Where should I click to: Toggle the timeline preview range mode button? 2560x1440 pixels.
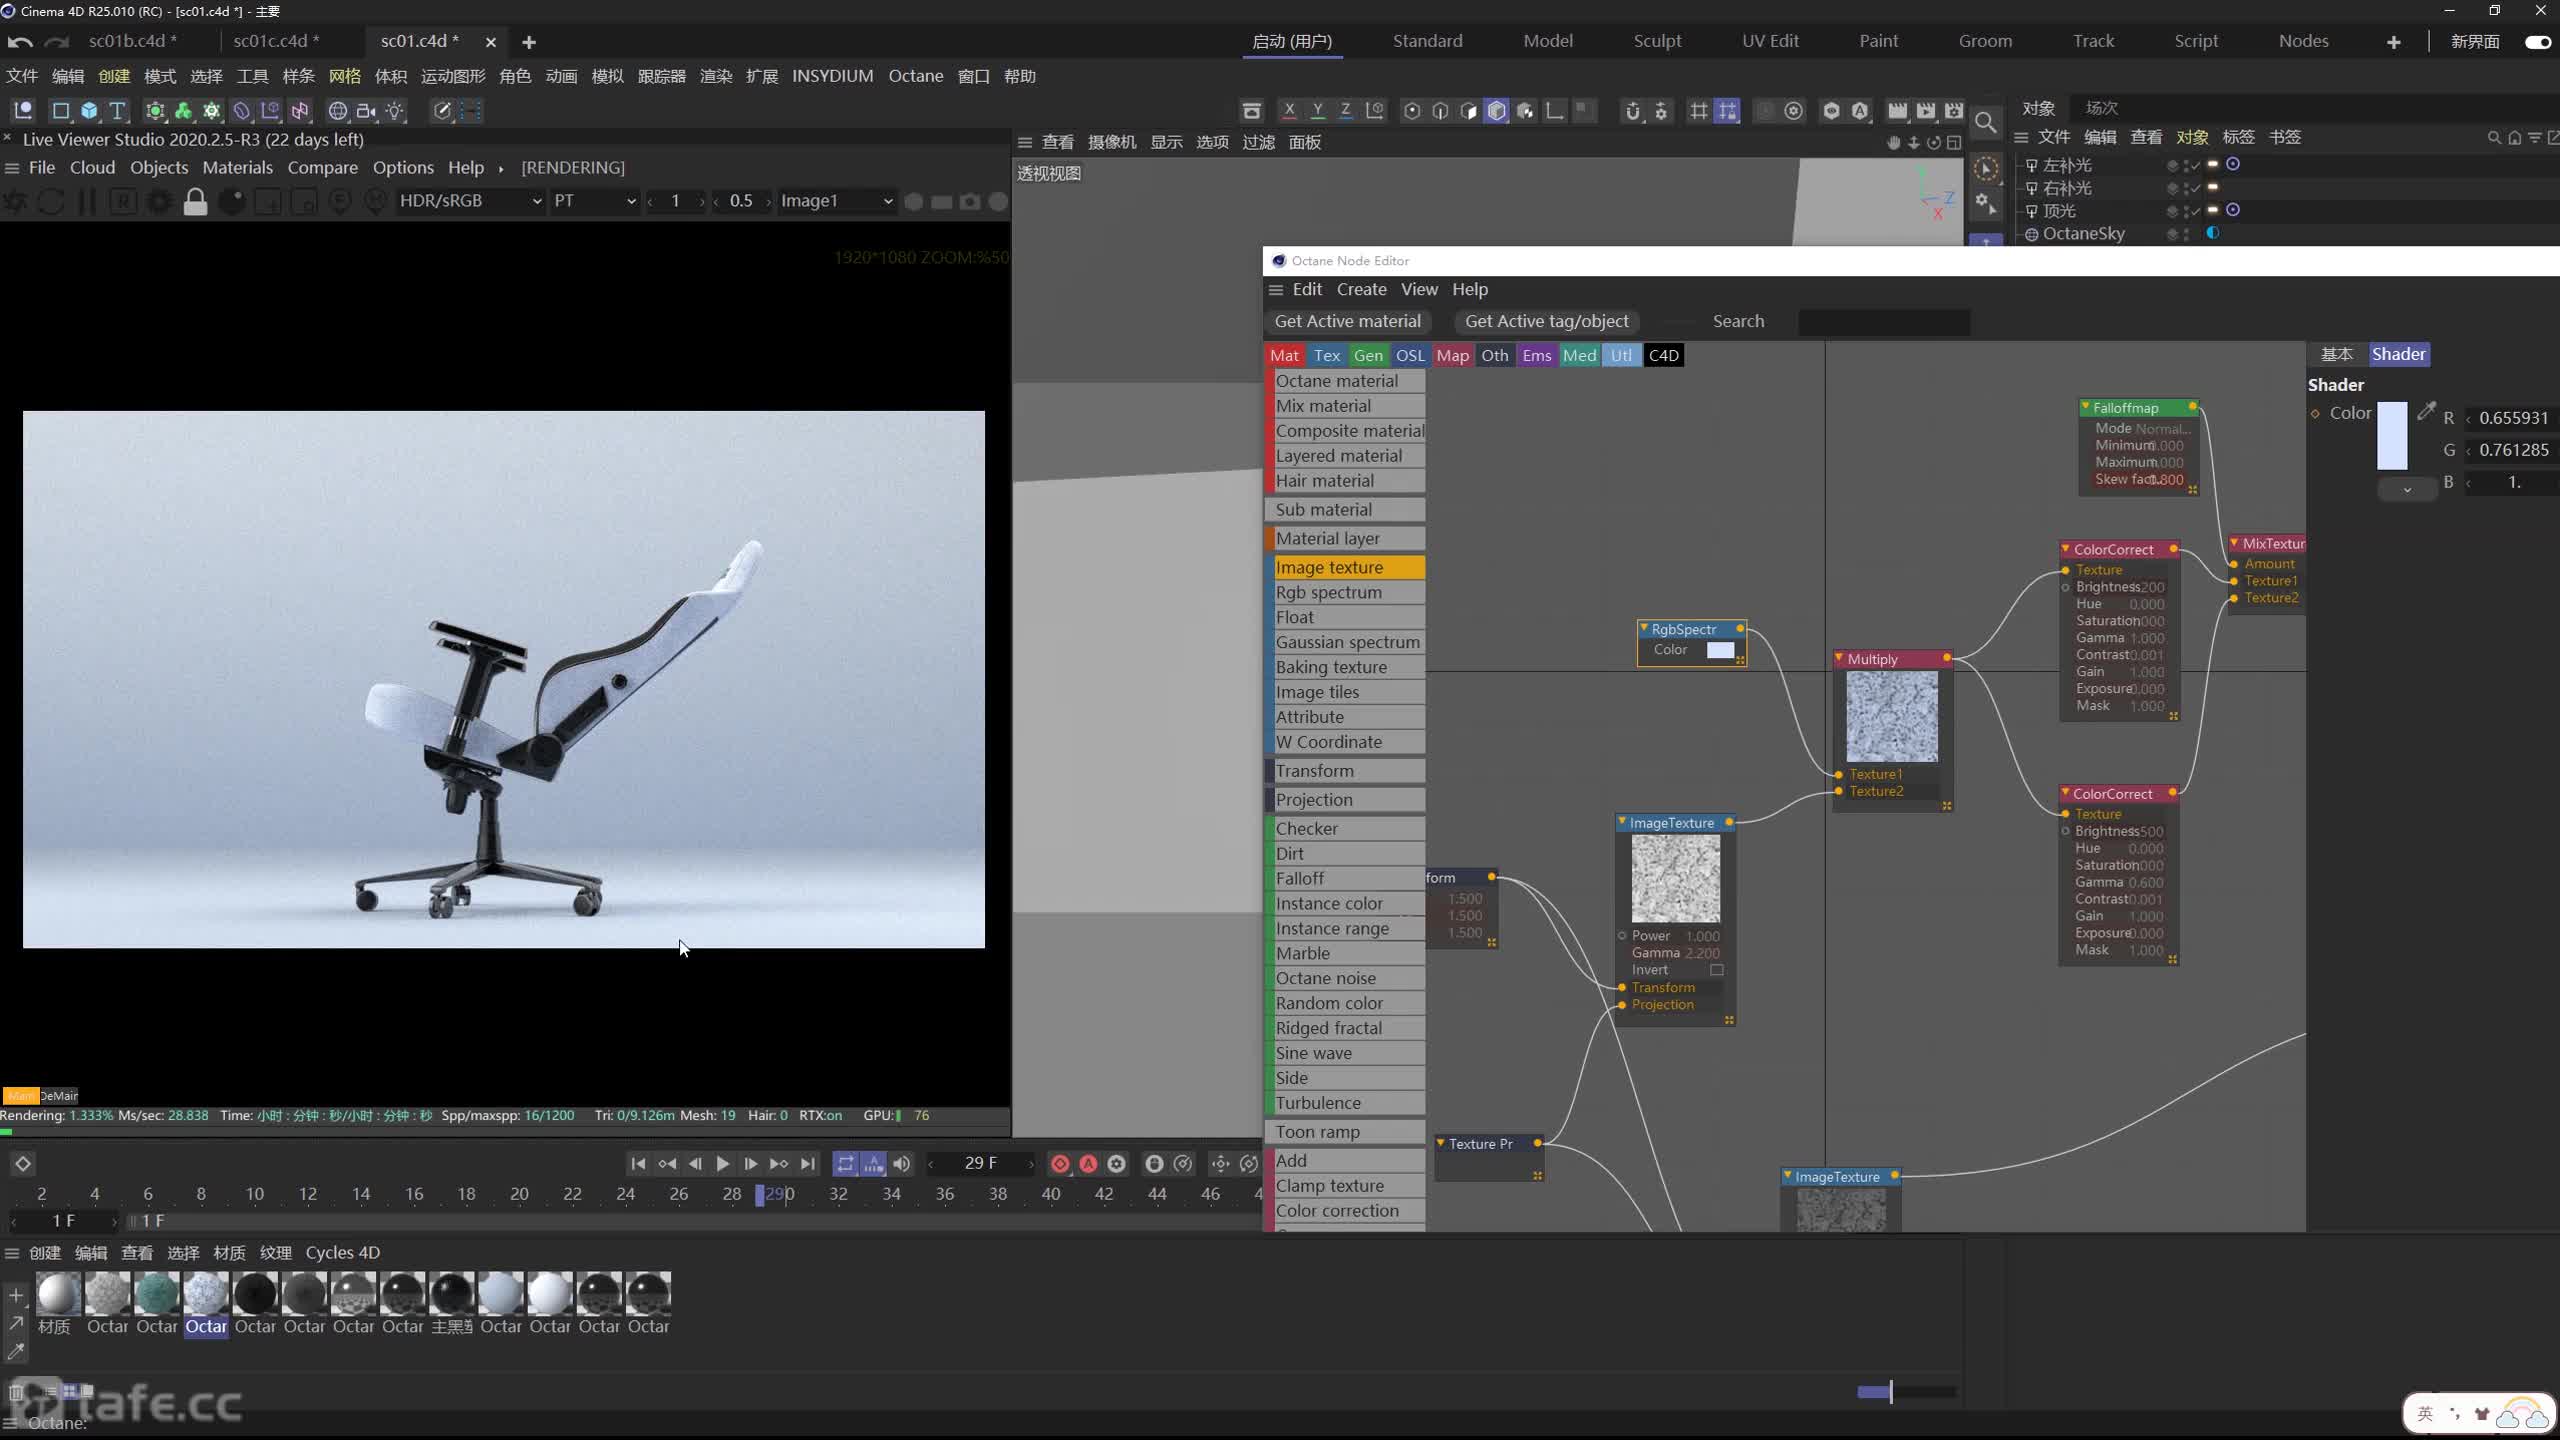(x=873, y=1164)
